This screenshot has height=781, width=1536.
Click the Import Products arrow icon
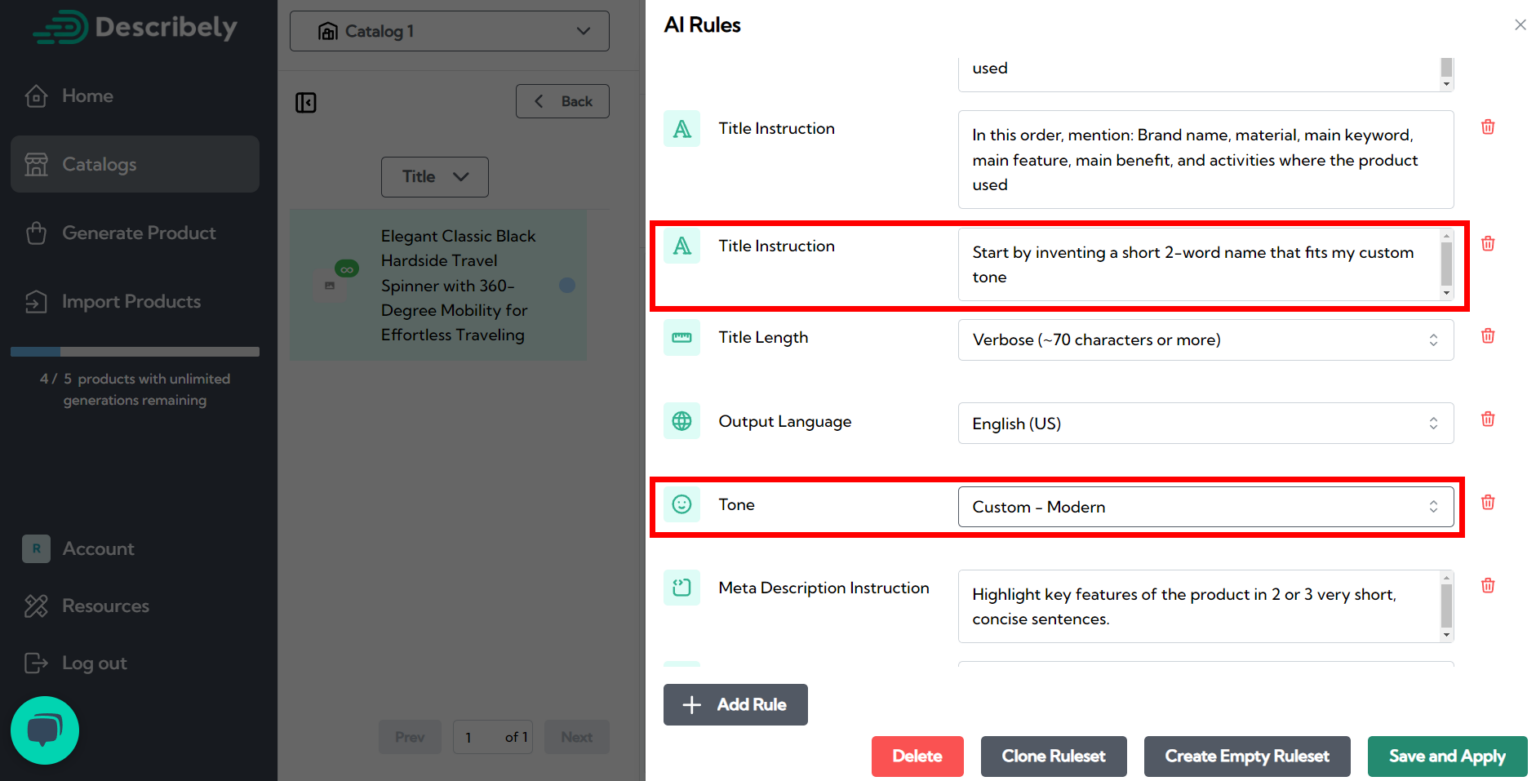[36, 301]
